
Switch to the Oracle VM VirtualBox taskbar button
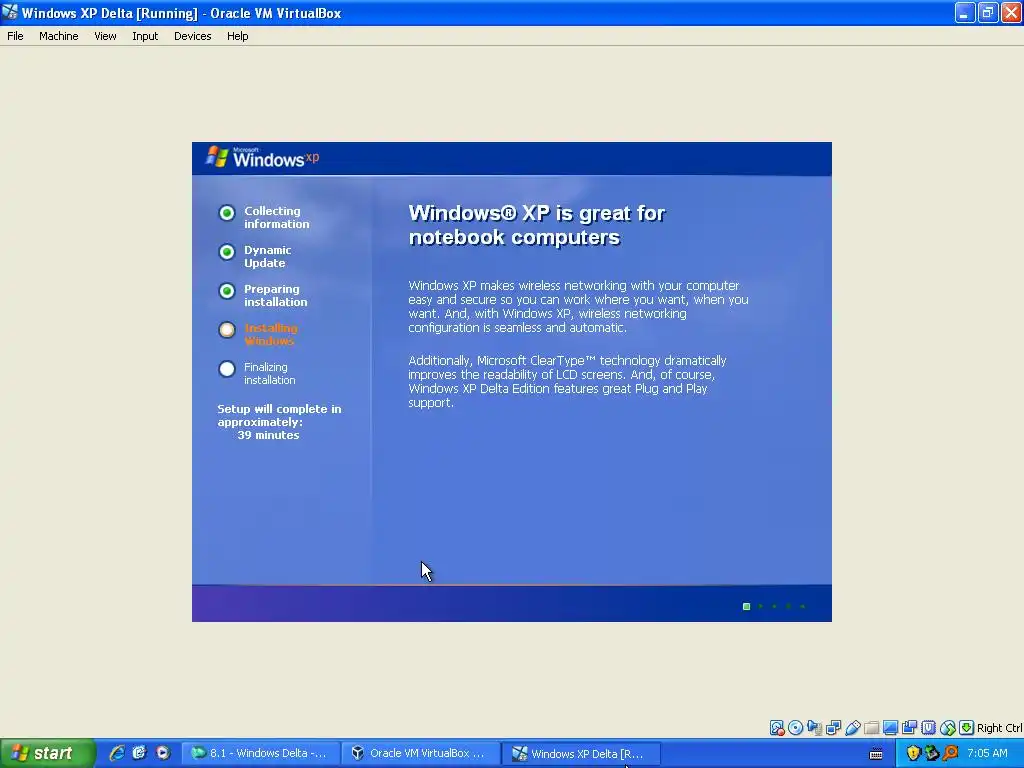pyautogui.click(x=421, y=753)
